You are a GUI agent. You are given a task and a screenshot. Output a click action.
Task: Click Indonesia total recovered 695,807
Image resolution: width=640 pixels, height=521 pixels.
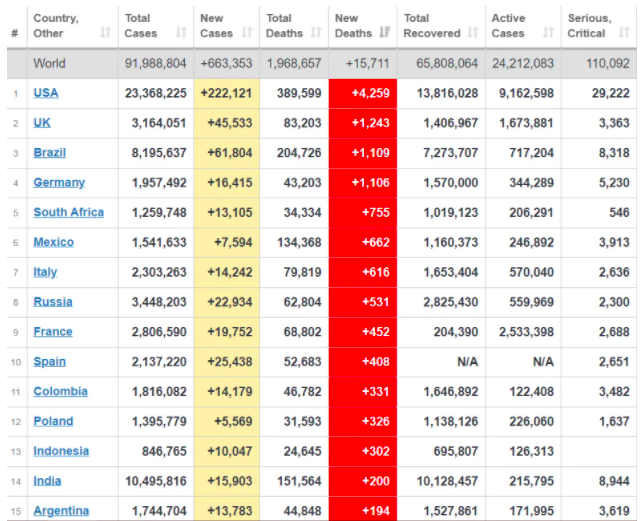[456, 451]
